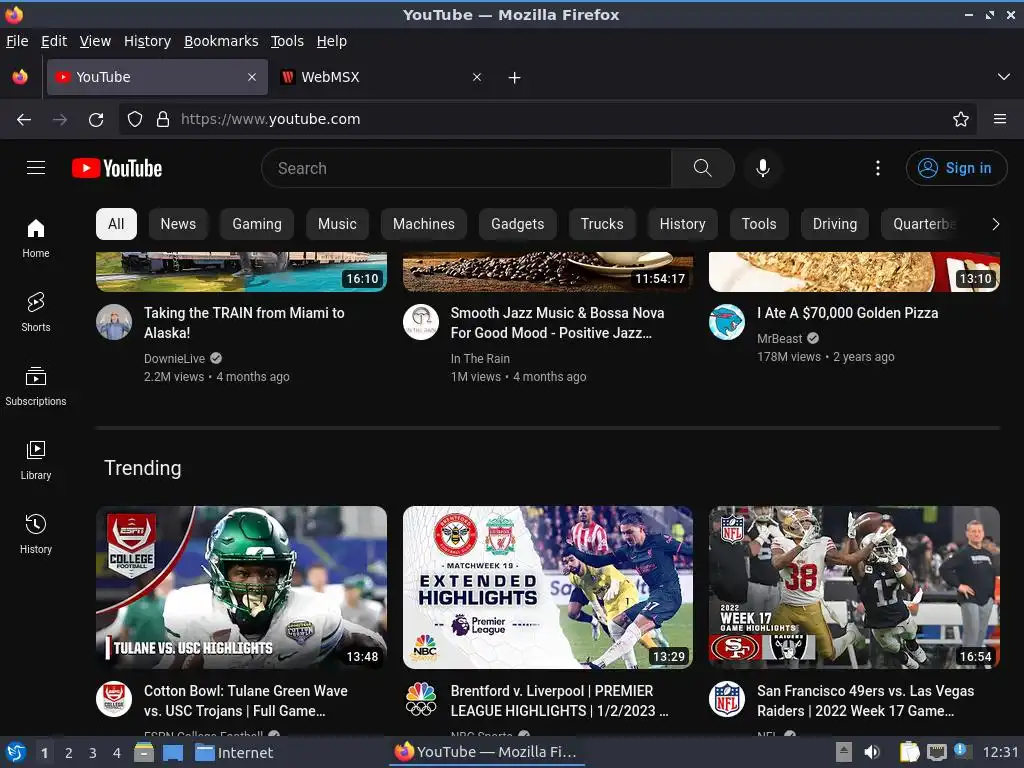Image resolution: width=1024 pixels, height=768 pixels.
Task: Select the History filter chip
Action: (682, 224)
